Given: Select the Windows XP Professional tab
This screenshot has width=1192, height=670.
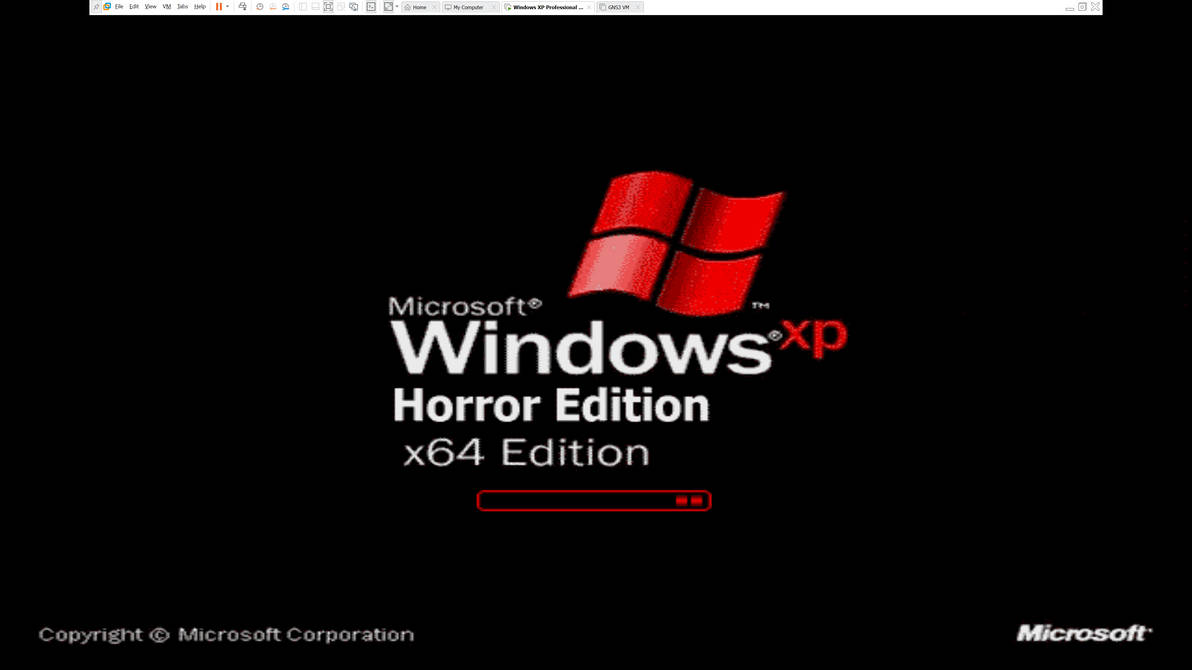Looking at the screenshot, I should [x=546, y=7].
